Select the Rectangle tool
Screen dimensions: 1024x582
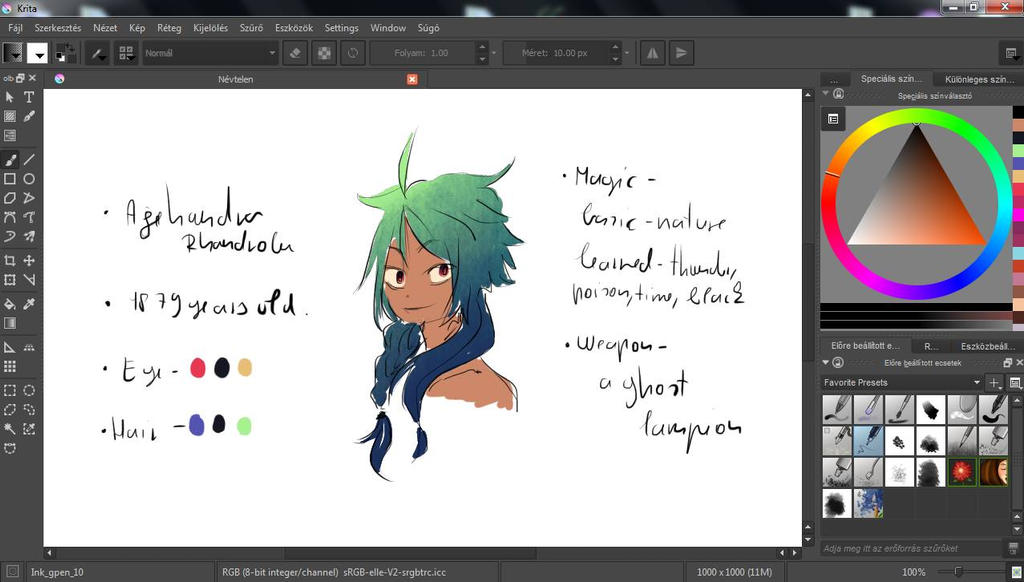pyautogui.click(x=10, y=178)
